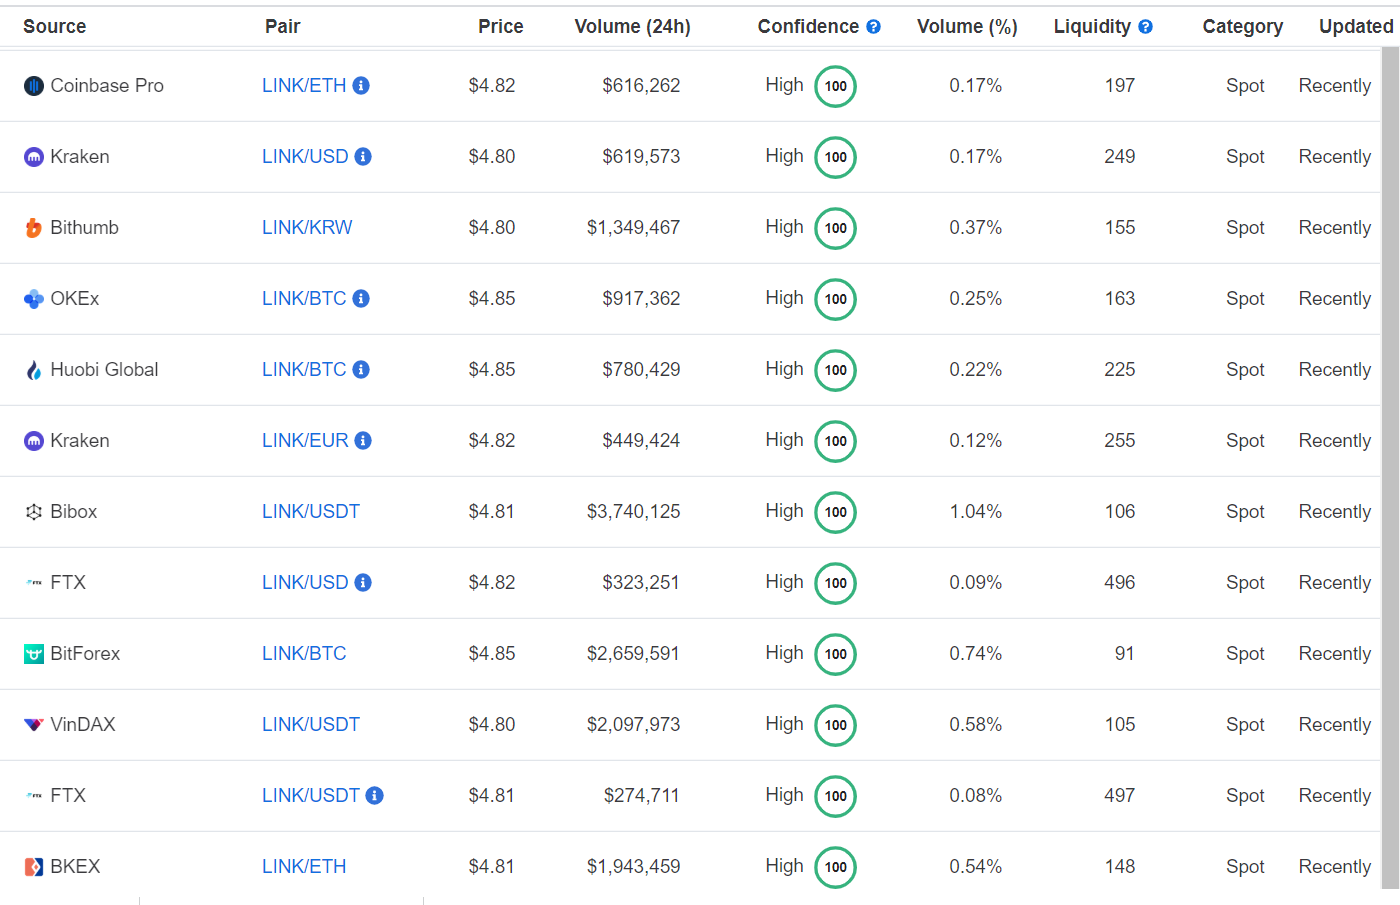
Task: Click info icon beside FTX LINK/USDT
Action: [x=374, y=796]
